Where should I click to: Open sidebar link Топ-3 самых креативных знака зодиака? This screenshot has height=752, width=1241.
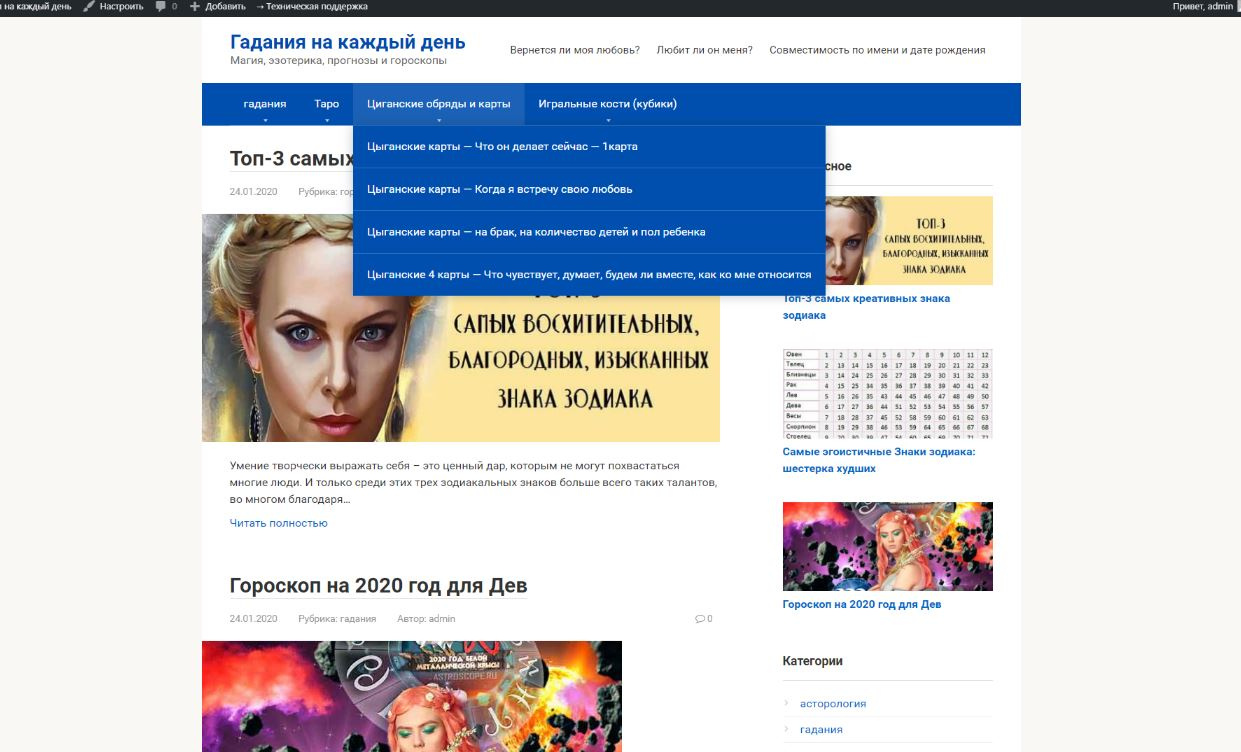[x=866, y=307]
